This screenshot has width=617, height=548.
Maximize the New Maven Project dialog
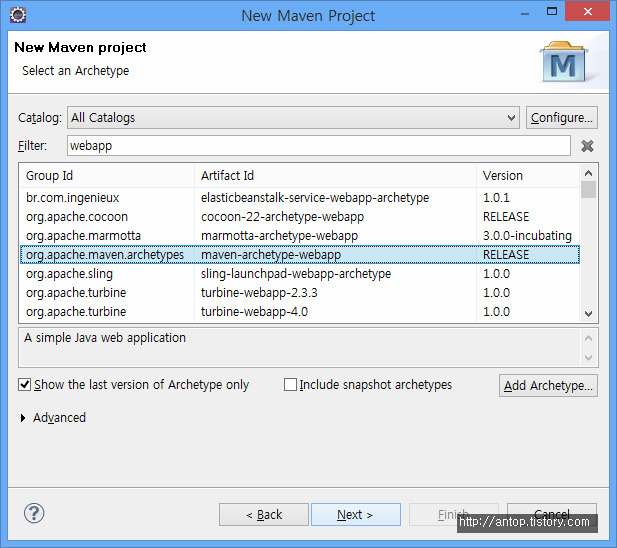pos(552,11)
